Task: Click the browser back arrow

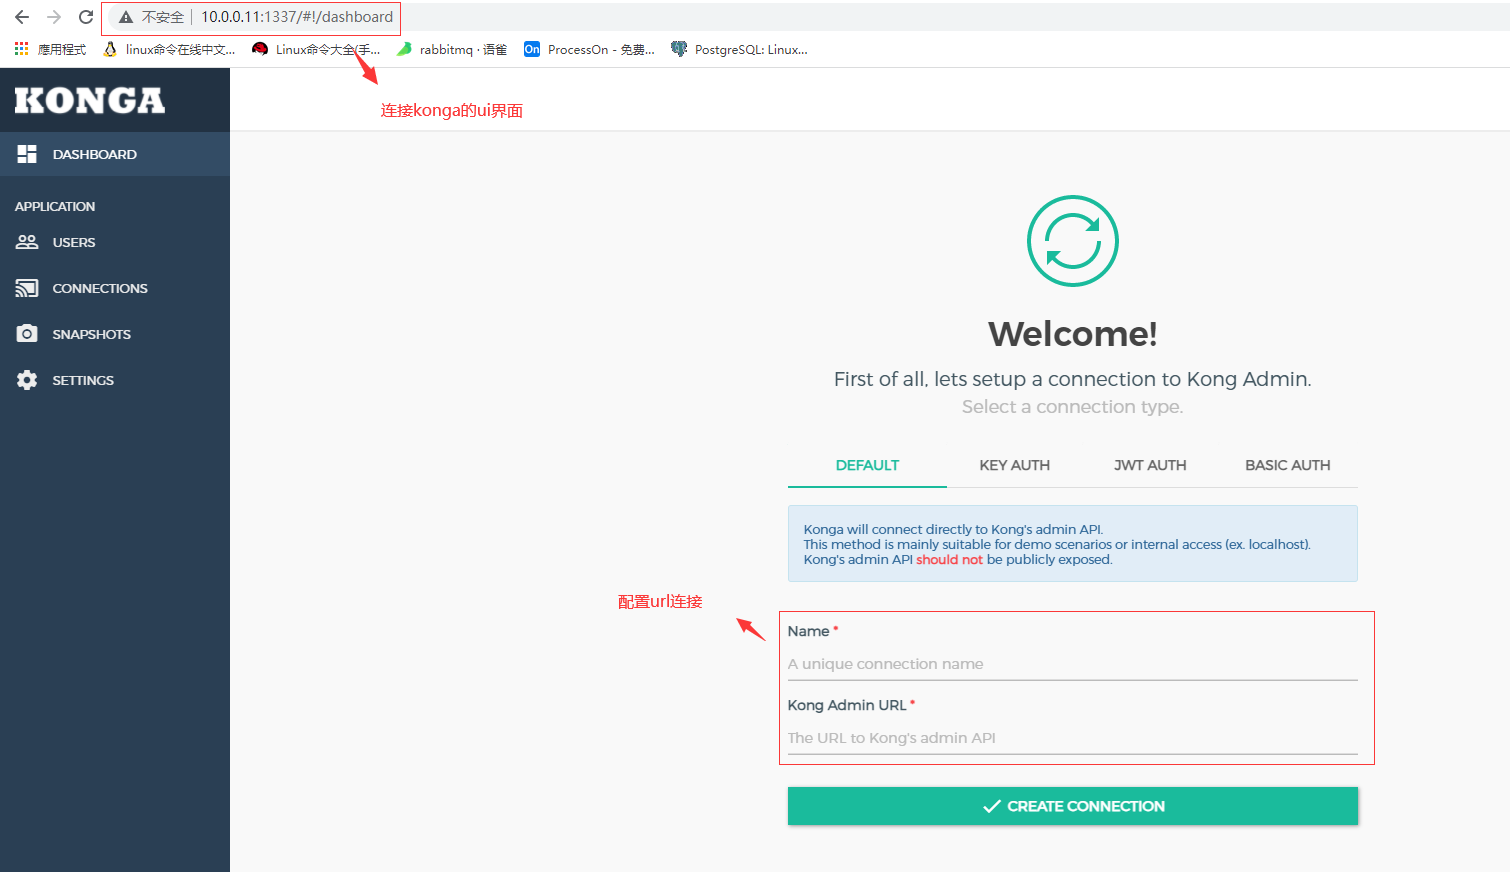Action: point(22,17)
